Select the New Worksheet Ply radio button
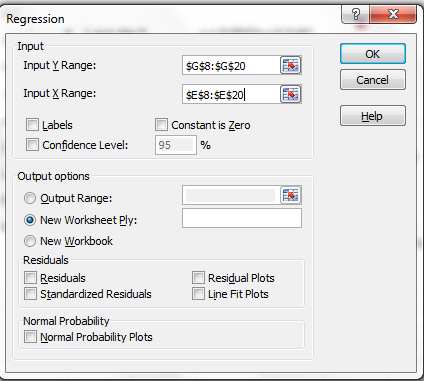 [x=30, y=220]
